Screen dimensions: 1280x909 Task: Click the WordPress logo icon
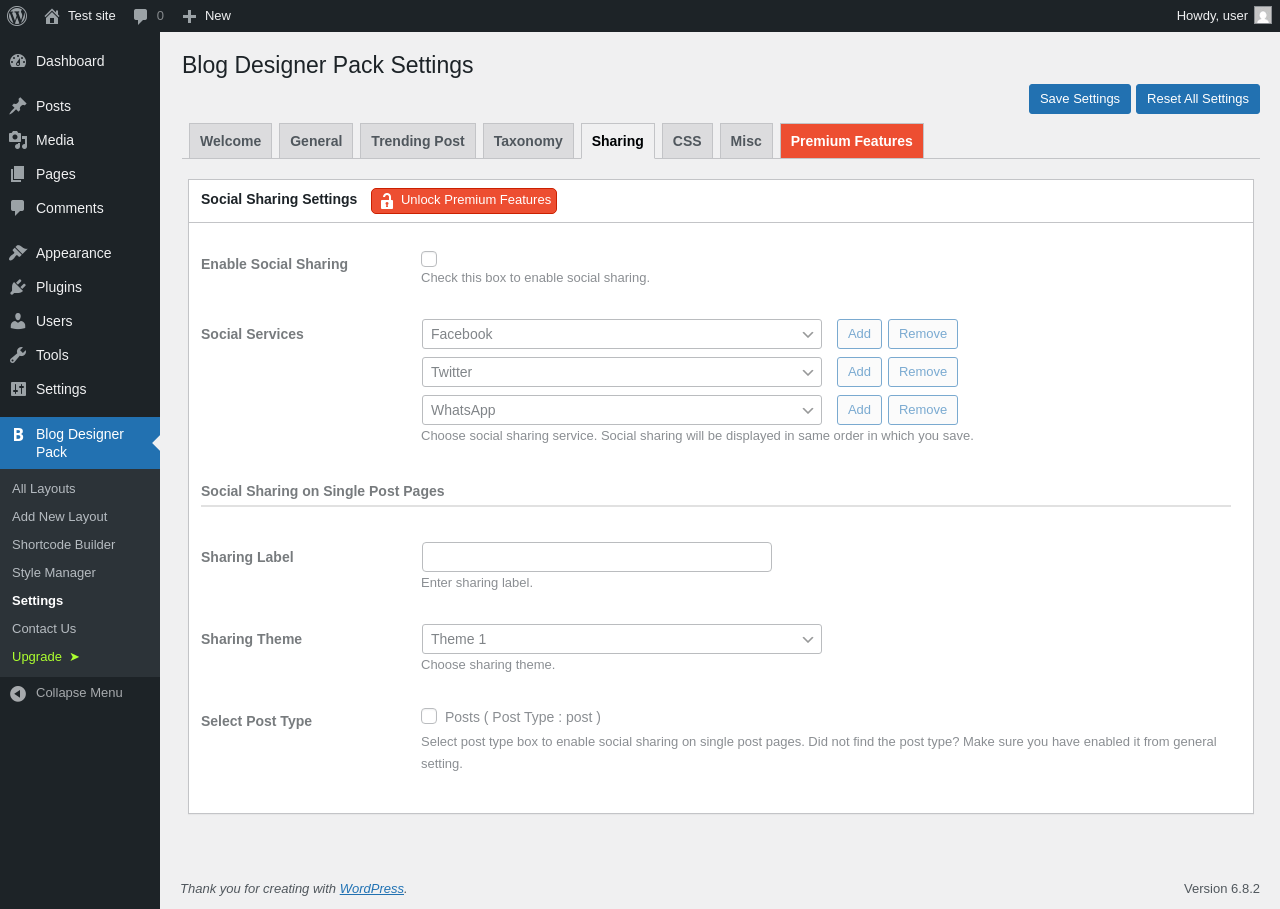click(17, 16)
